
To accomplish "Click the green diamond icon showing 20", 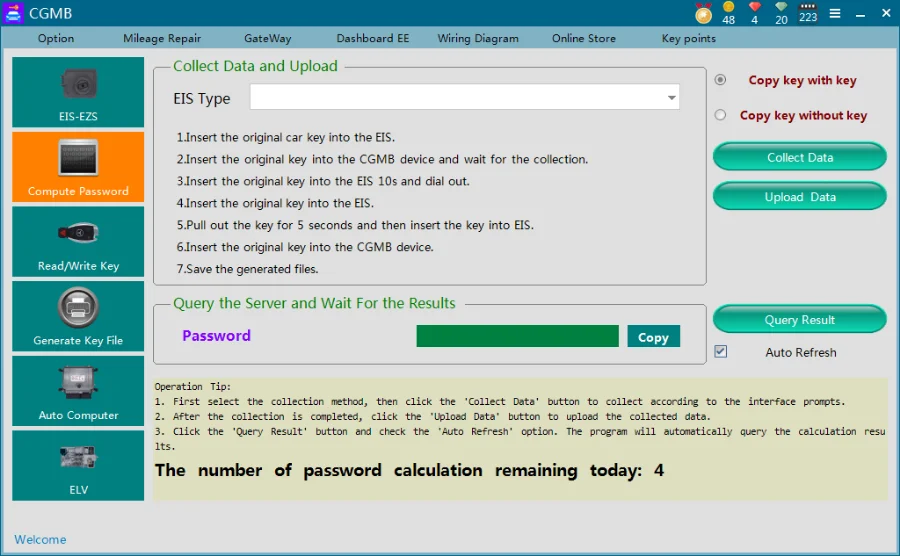I will pos(781,13).
